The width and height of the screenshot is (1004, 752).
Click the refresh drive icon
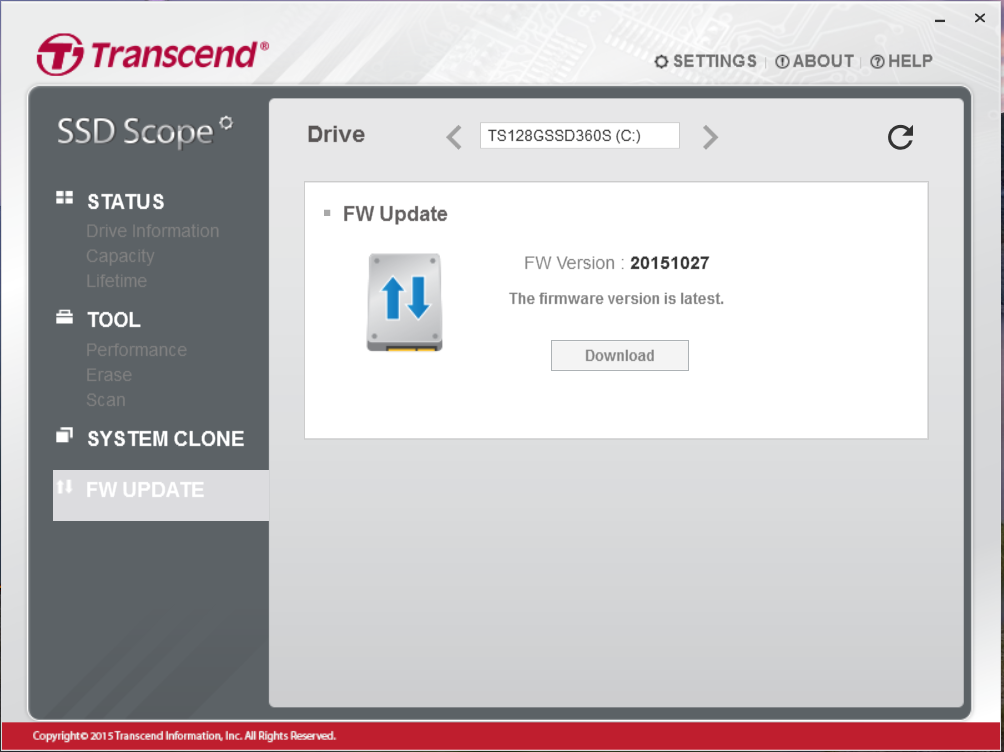coord(900,137)
